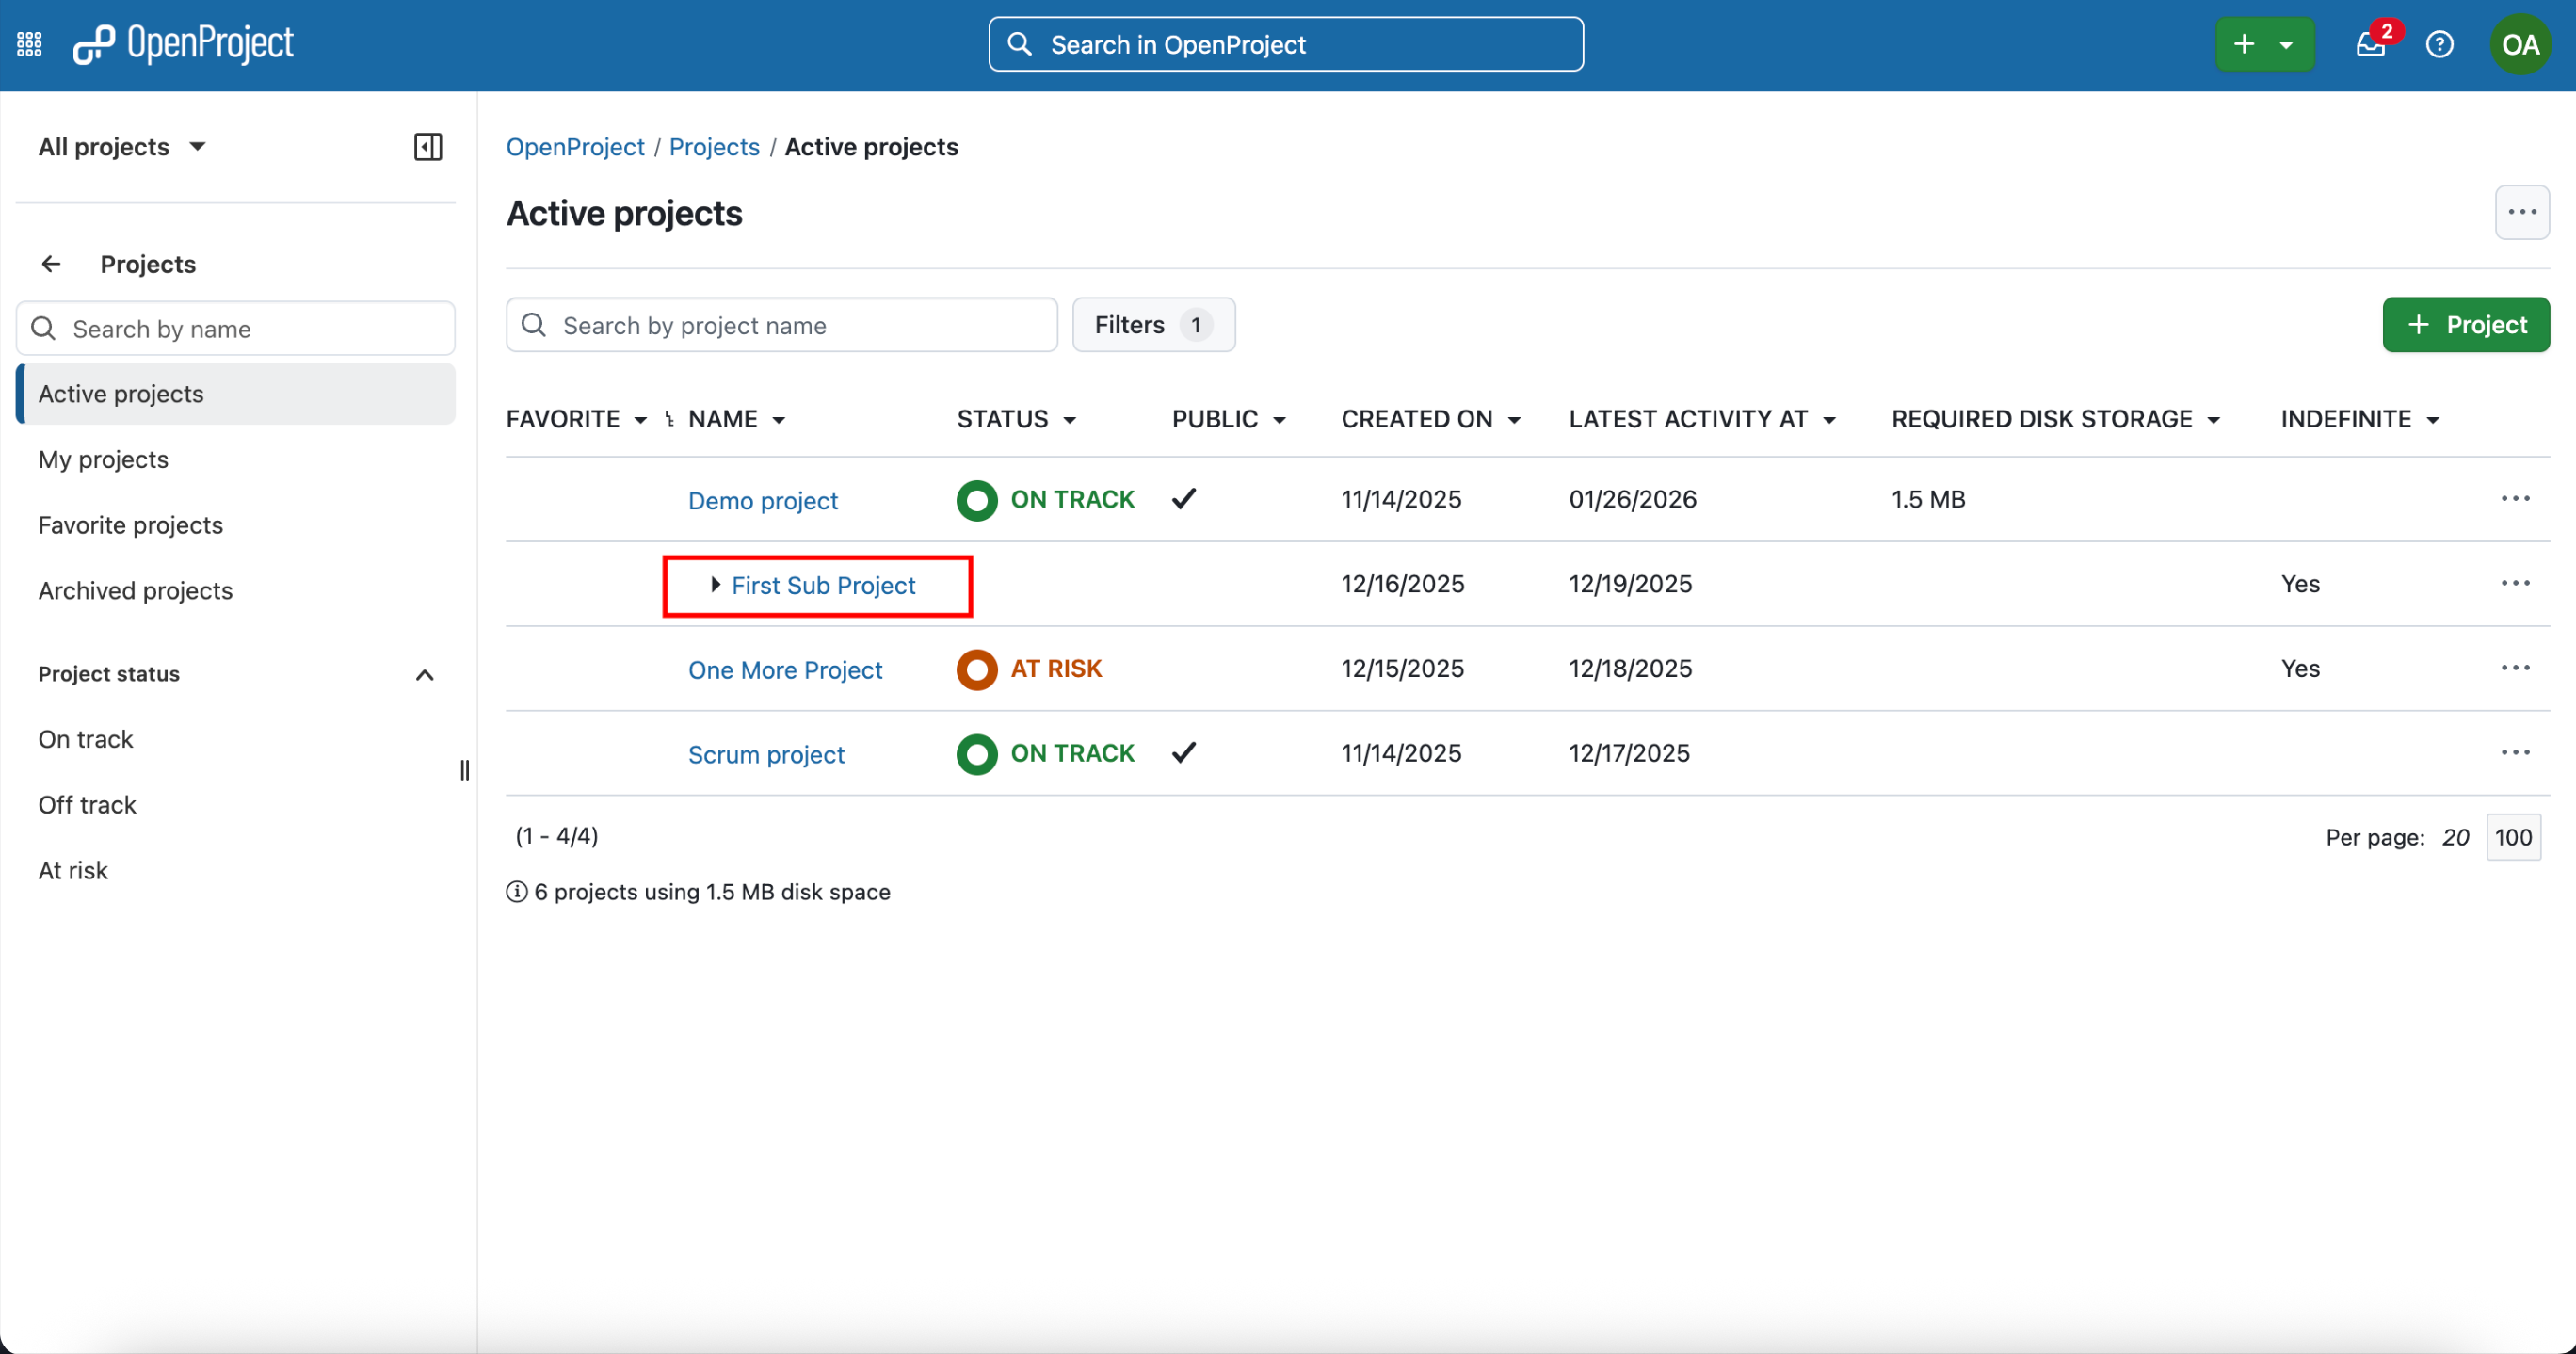Click the back arrow next to Projects
Viewport: 2576px width, 1354px height.
(51, 264)
